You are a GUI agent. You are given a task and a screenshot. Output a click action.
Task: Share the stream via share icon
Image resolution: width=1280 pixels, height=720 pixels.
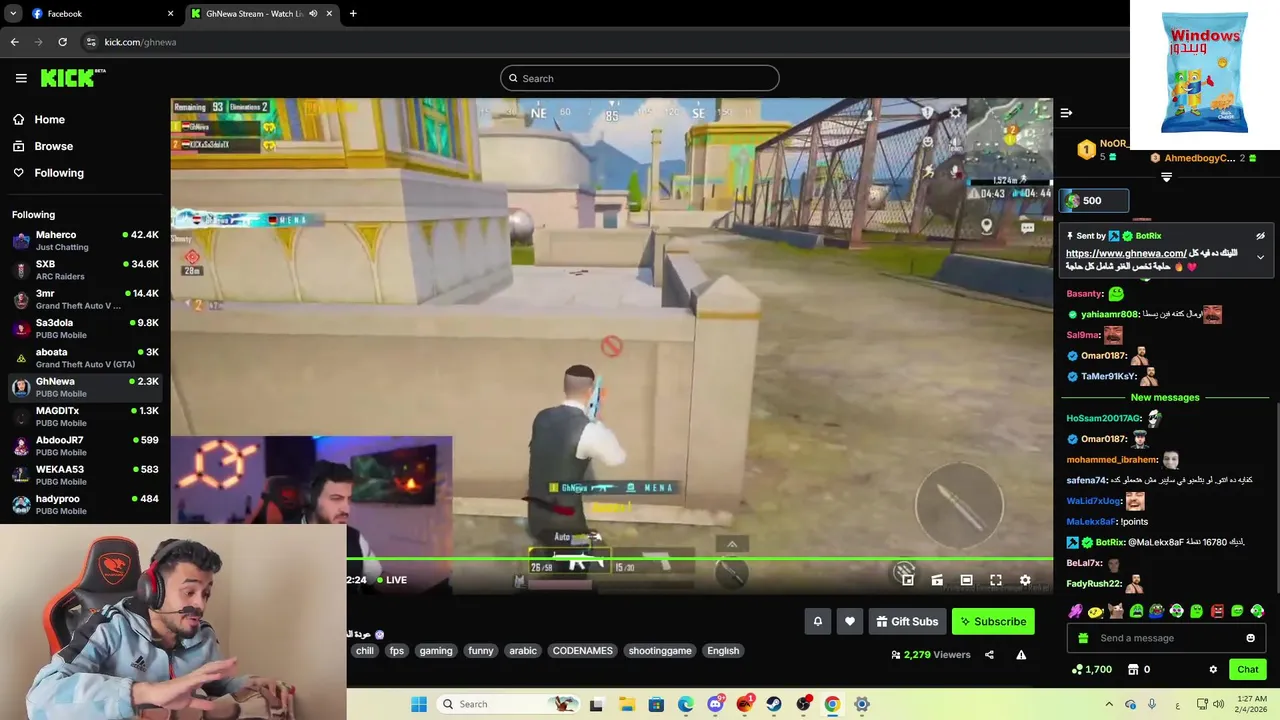[989, 655]
